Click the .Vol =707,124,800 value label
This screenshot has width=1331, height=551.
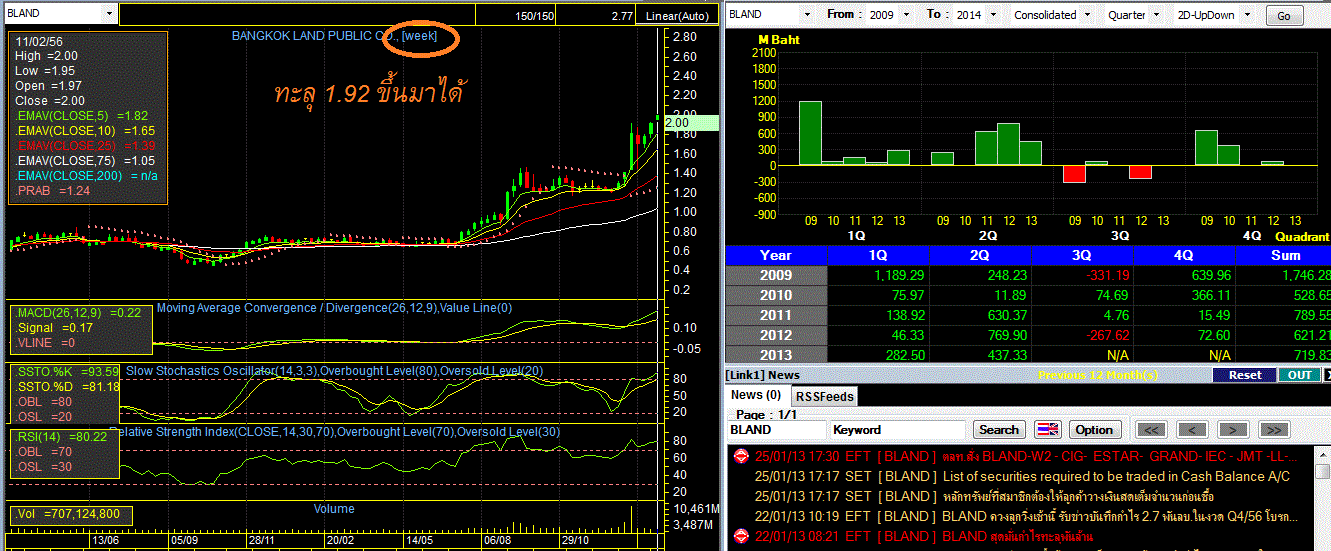(x=68, y=514)
